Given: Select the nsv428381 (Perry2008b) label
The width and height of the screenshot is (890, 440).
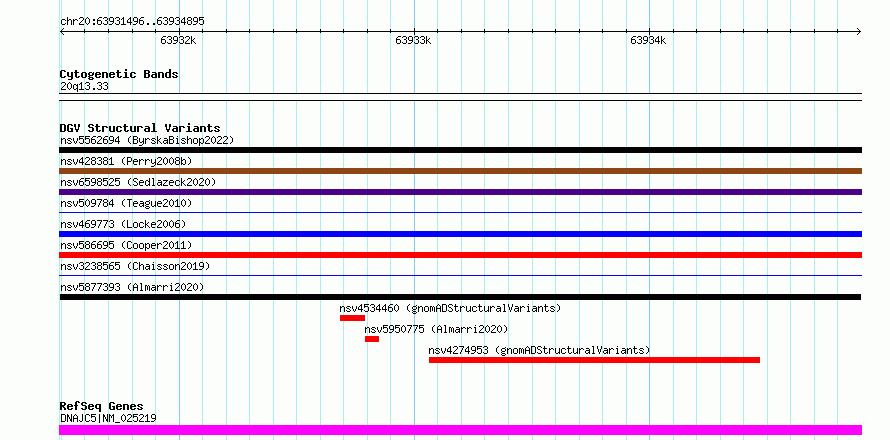Looking at the screenshot, I should tap(126, 161).
